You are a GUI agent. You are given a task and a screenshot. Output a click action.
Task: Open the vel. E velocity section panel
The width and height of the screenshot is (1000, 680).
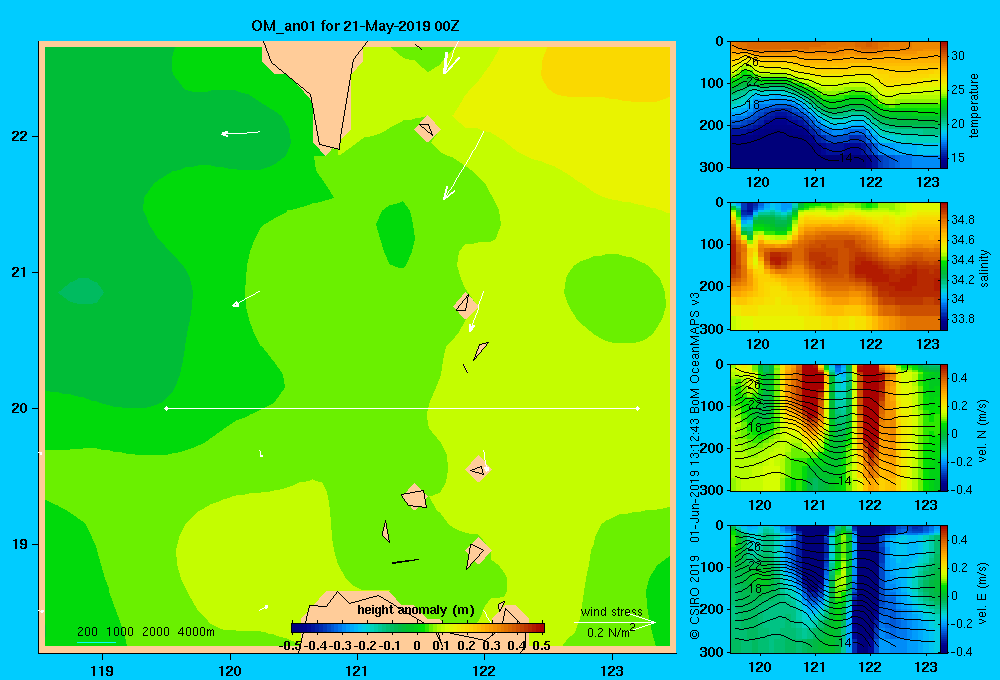click(835, 589)
